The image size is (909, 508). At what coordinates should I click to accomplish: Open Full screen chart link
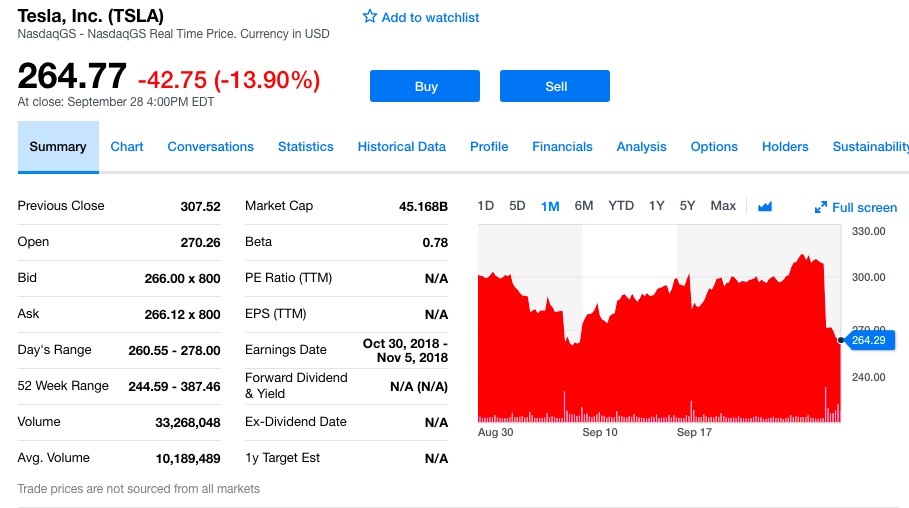pos(864,208)
